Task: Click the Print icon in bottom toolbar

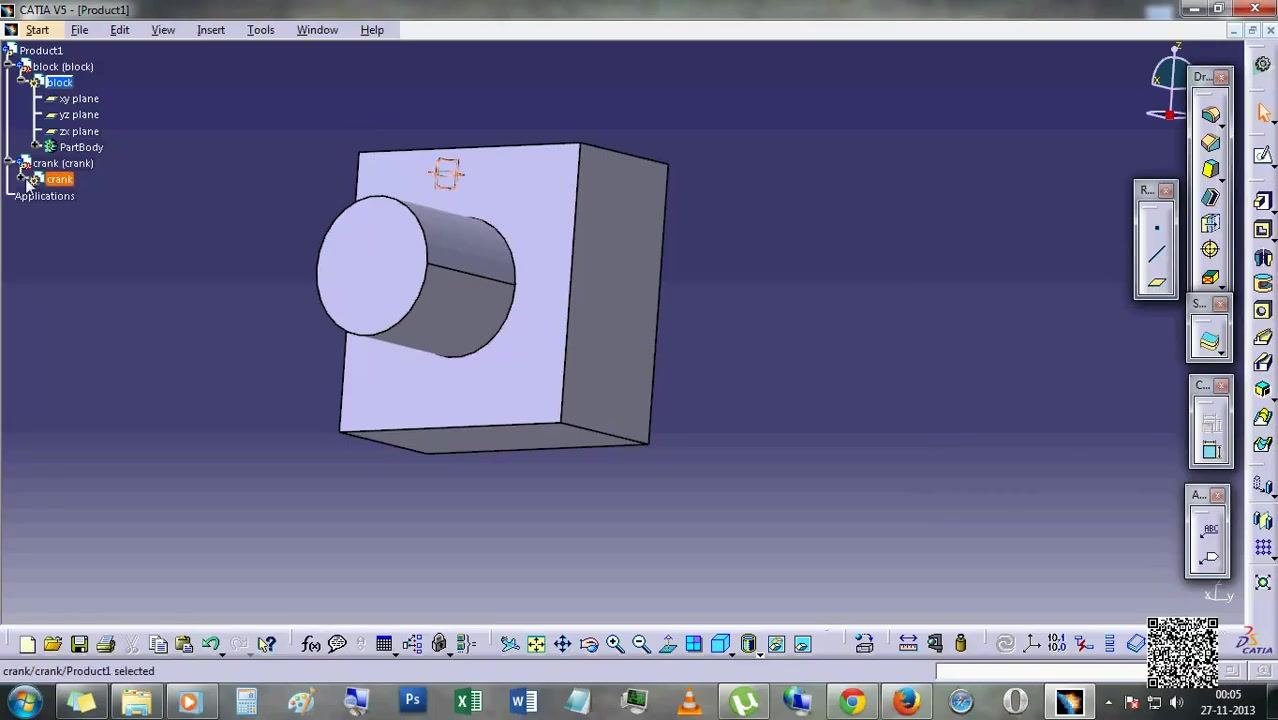Action: [x=105, y=645]
